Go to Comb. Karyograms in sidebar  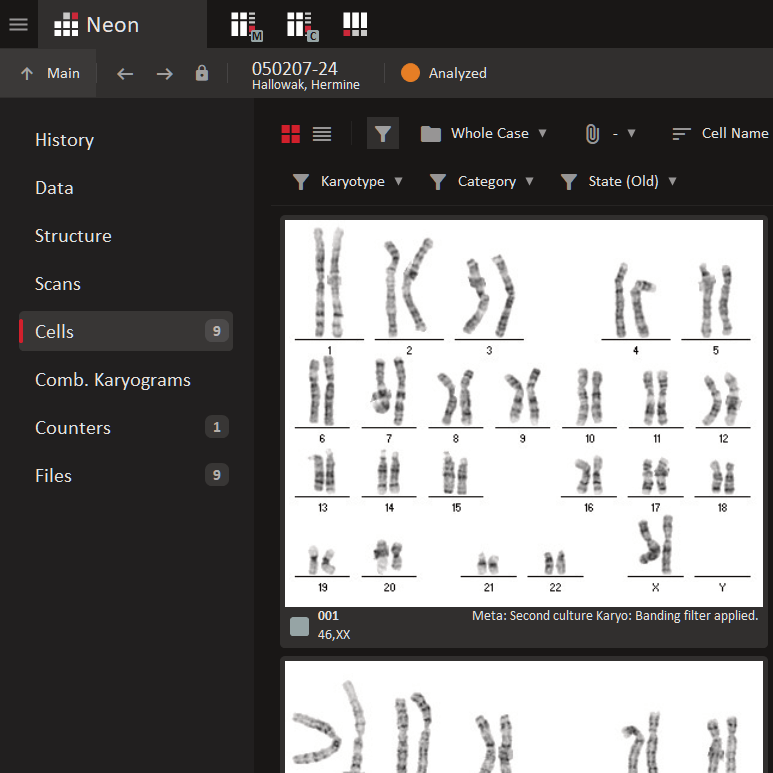[x=112, y=380]
